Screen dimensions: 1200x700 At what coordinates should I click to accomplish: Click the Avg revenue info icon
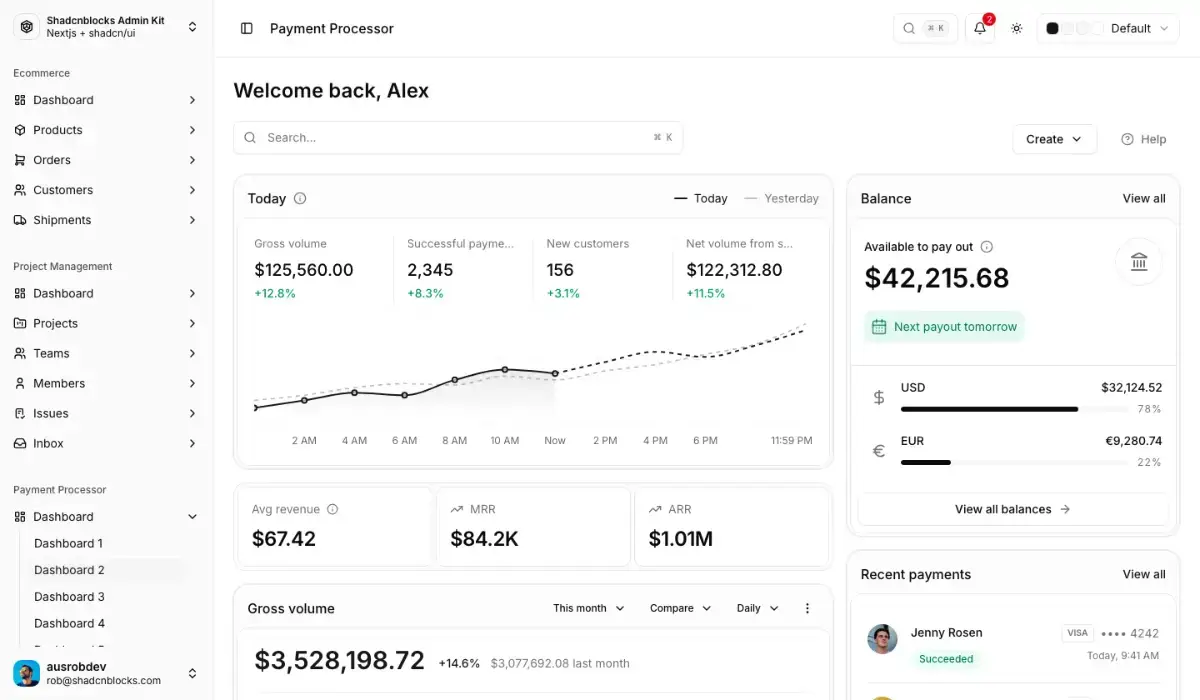[332, 509]
